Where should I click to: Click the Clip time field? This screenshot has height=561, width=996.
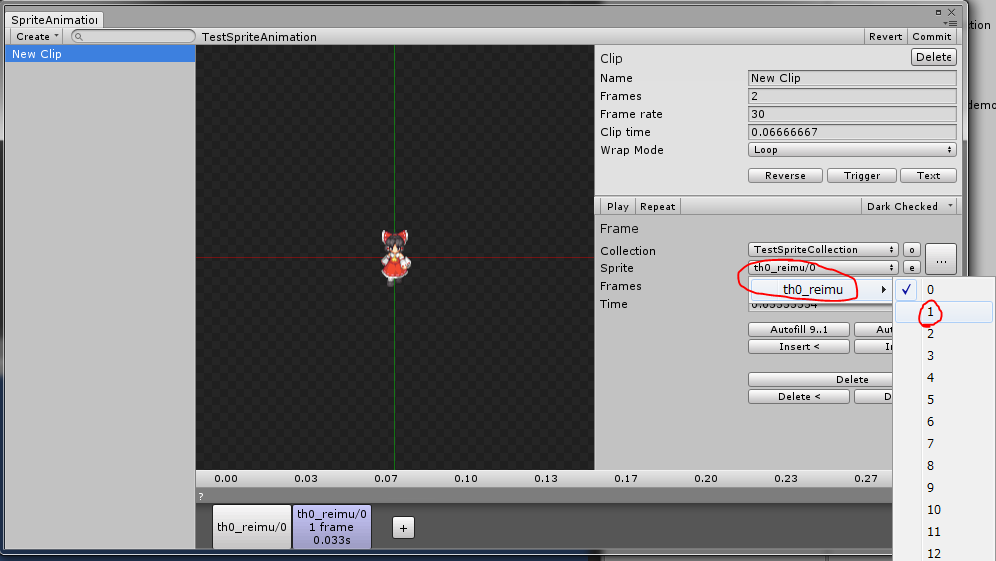point(852,132)
